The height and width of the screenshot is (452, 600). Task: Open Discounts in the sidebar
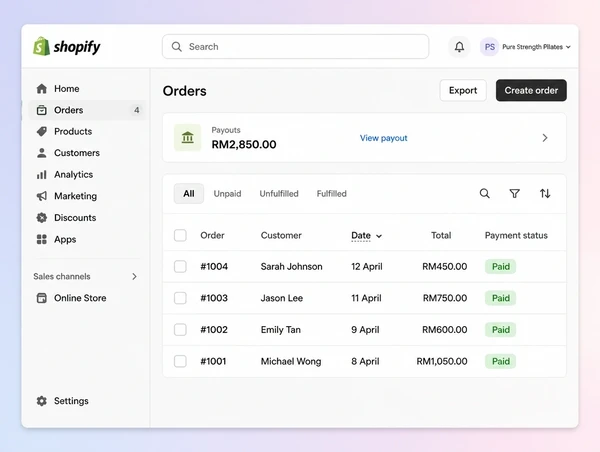tap(88, 218)
